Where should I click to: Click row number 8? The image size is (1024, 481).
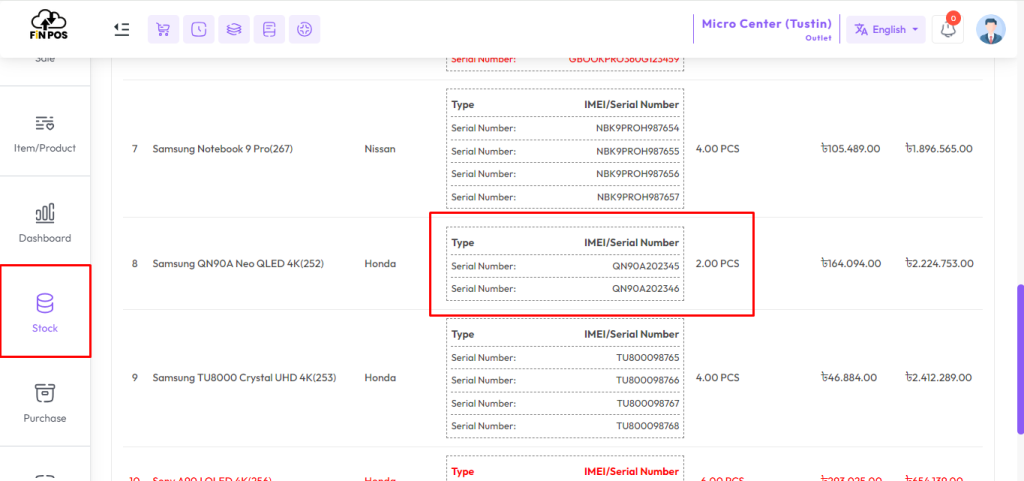(x=135, y=264)
